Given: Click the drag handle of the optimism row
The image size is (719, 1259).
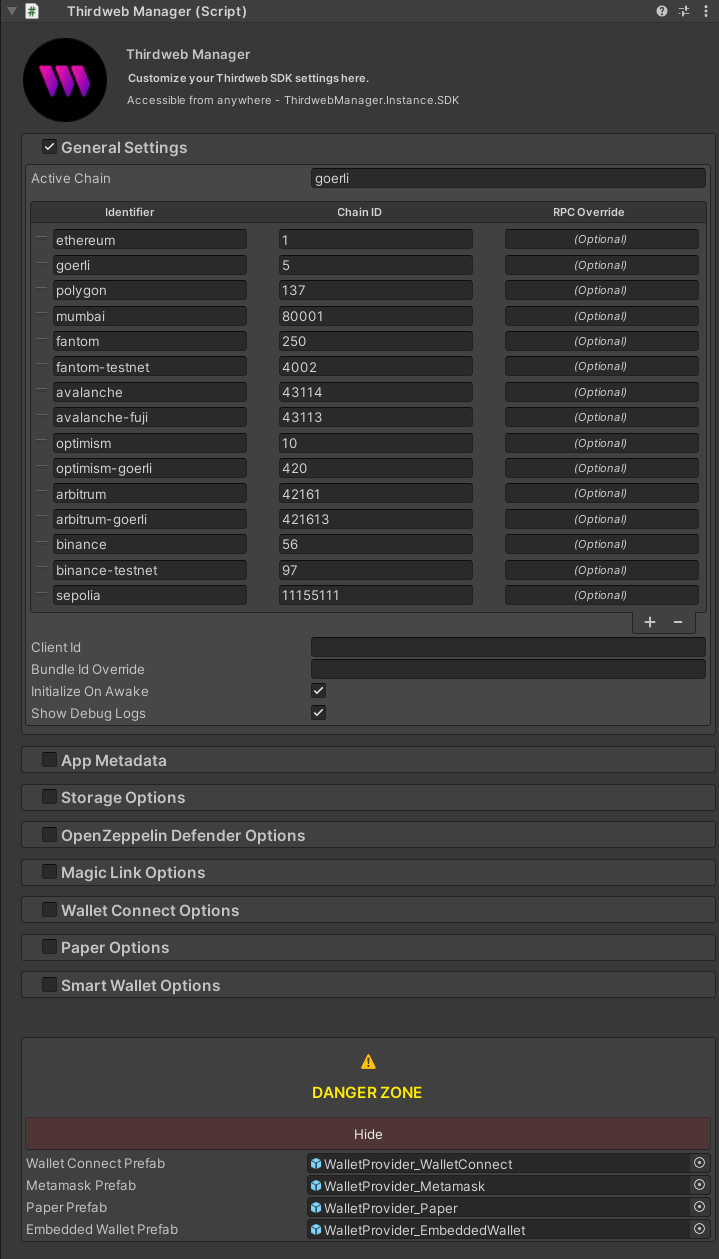Looking at the screenshot, I should pyautogui.click(x=41, y=443).
